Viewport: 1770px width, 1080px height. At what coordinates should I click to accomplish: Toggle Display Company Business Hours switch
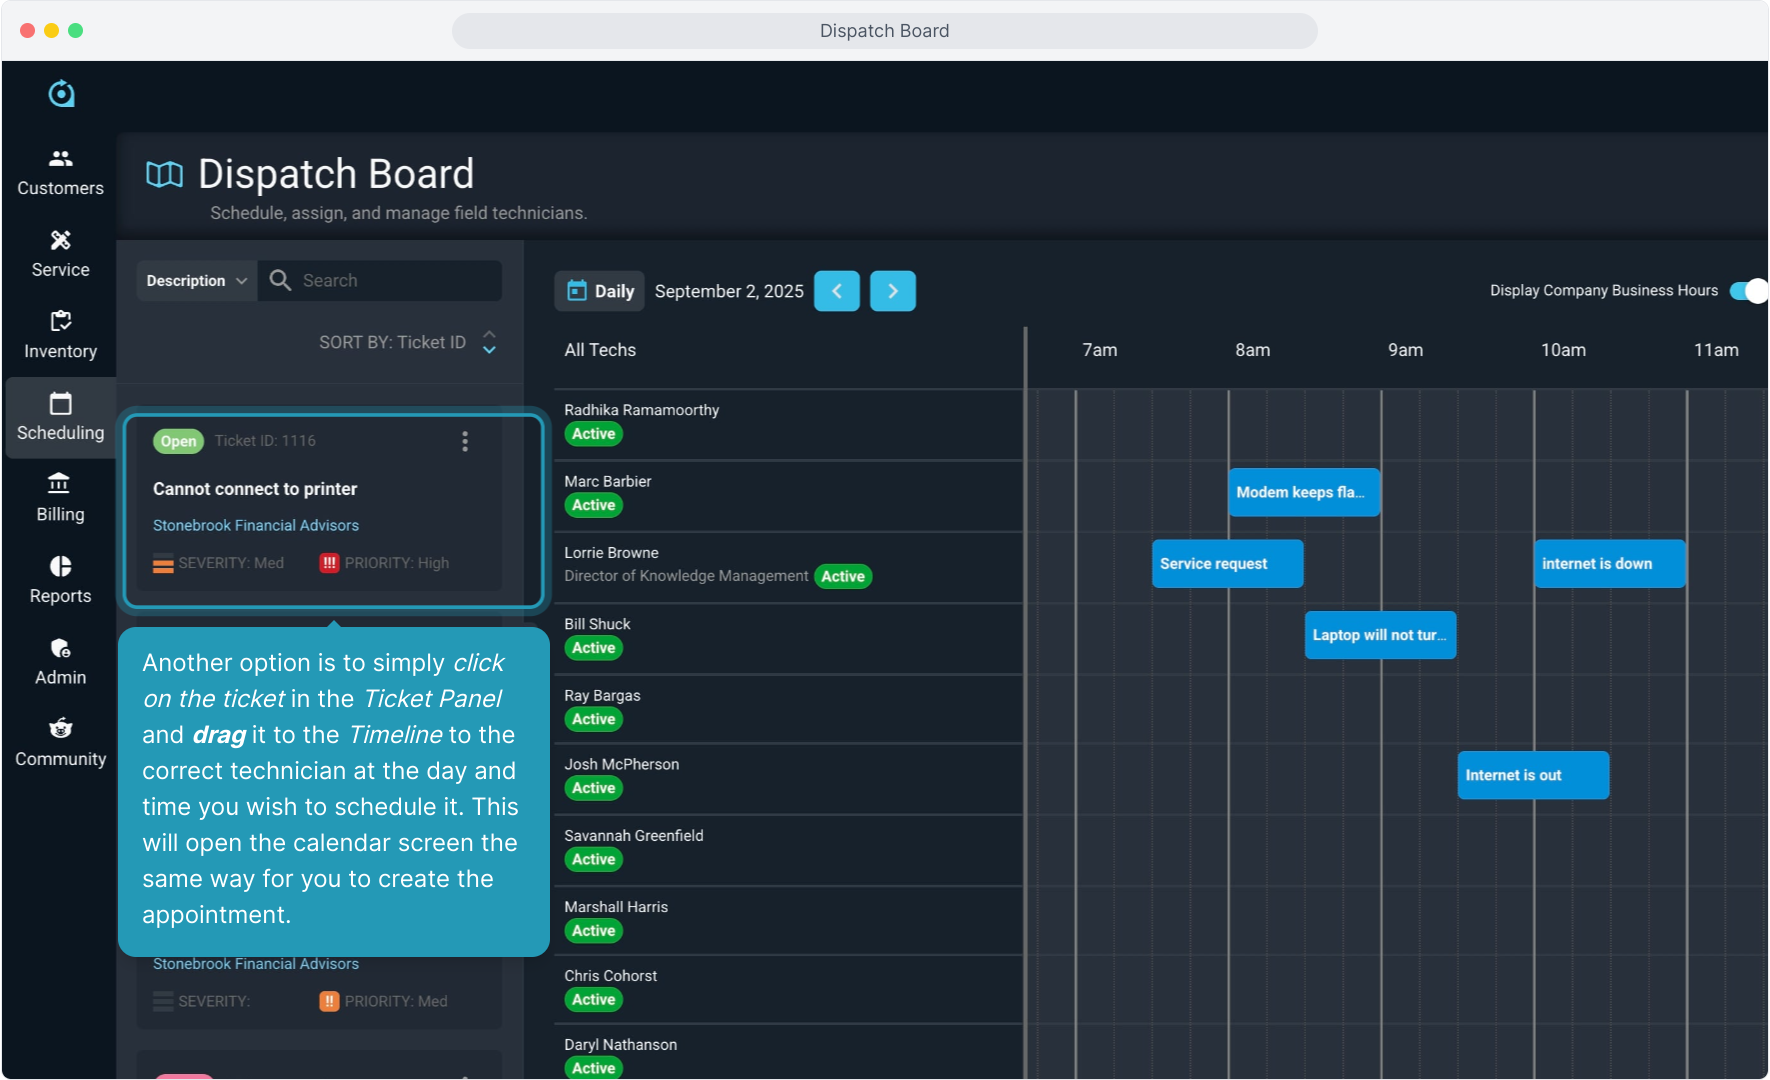click(x=1748, y=291)
